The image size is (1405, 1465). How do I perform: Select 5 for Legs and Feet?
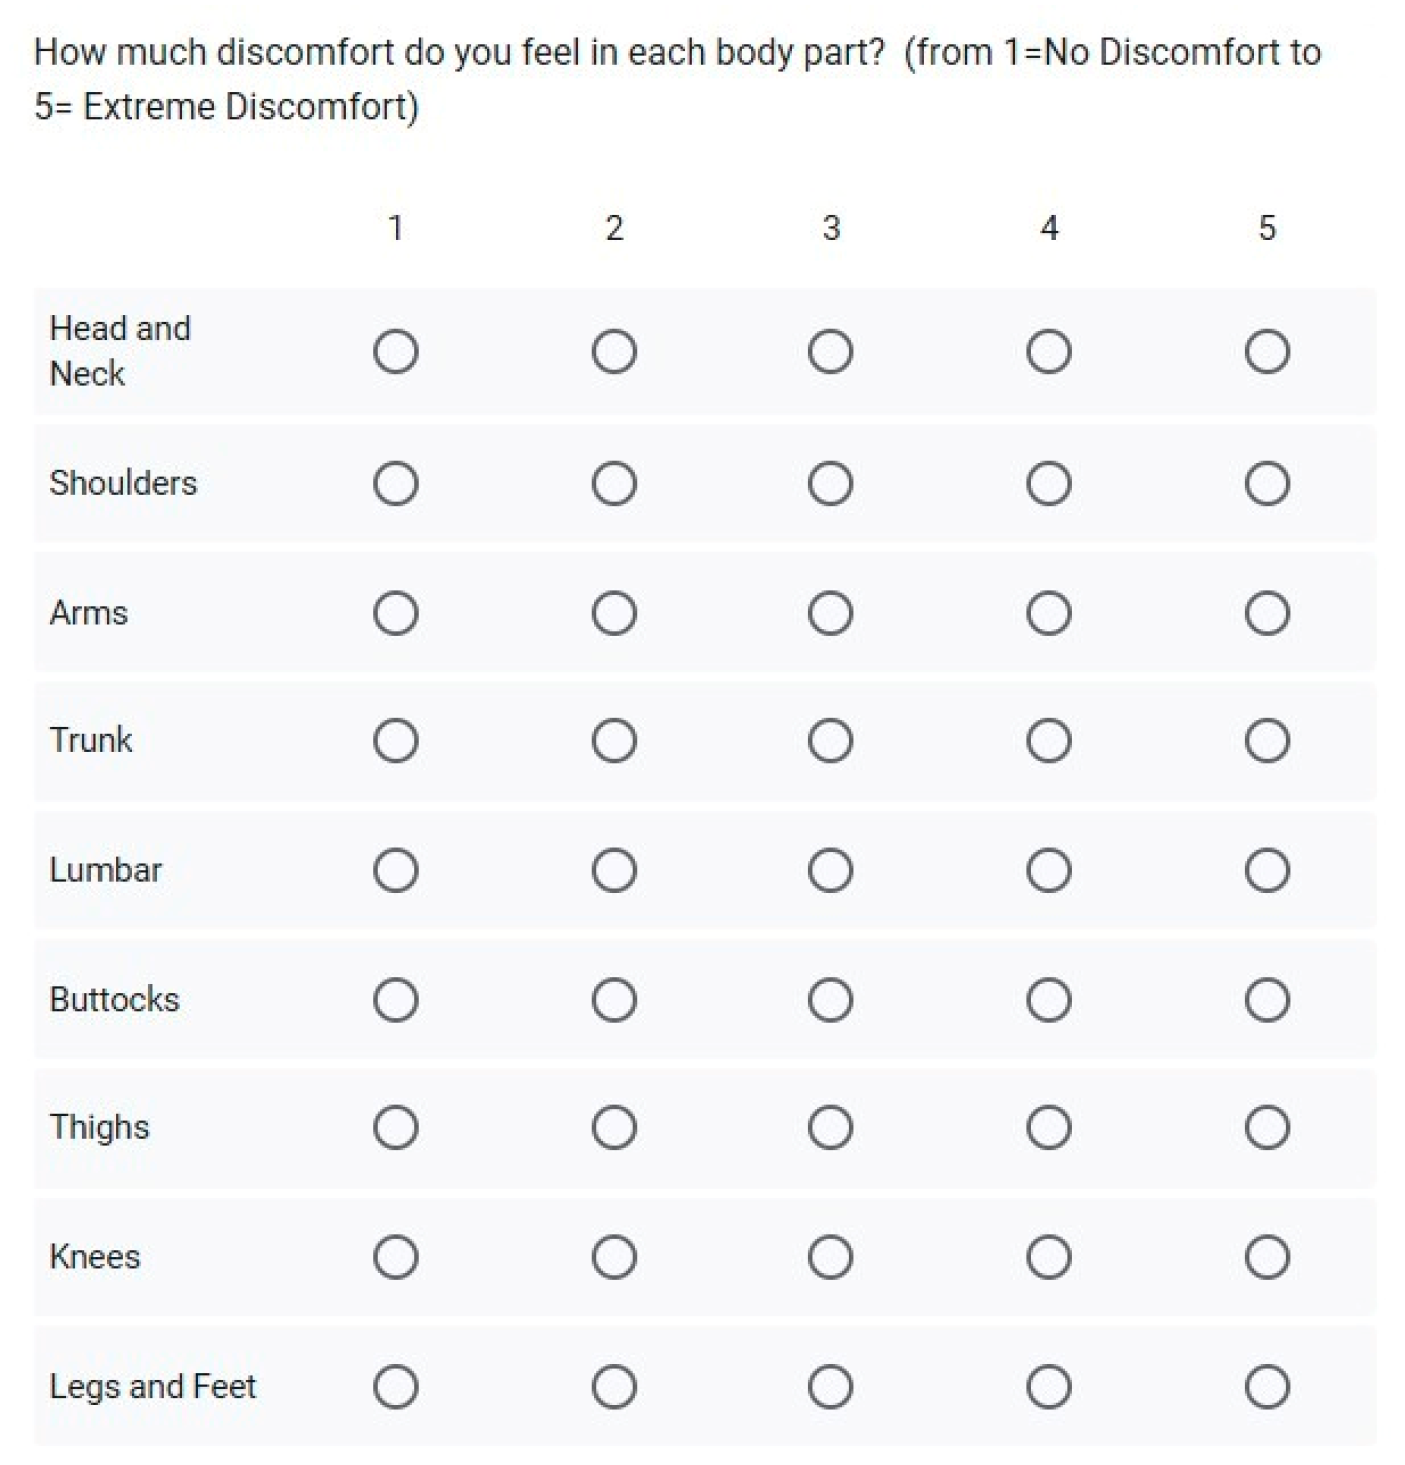point(1266,1387)
